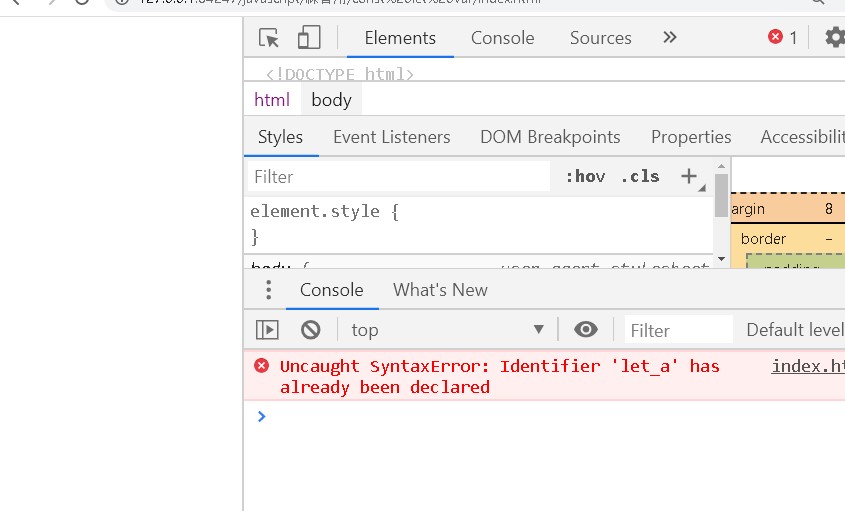Open the top context dropdown
Image resolution: width=845 pixels, height=511 pixels.
tap(447, 330)
